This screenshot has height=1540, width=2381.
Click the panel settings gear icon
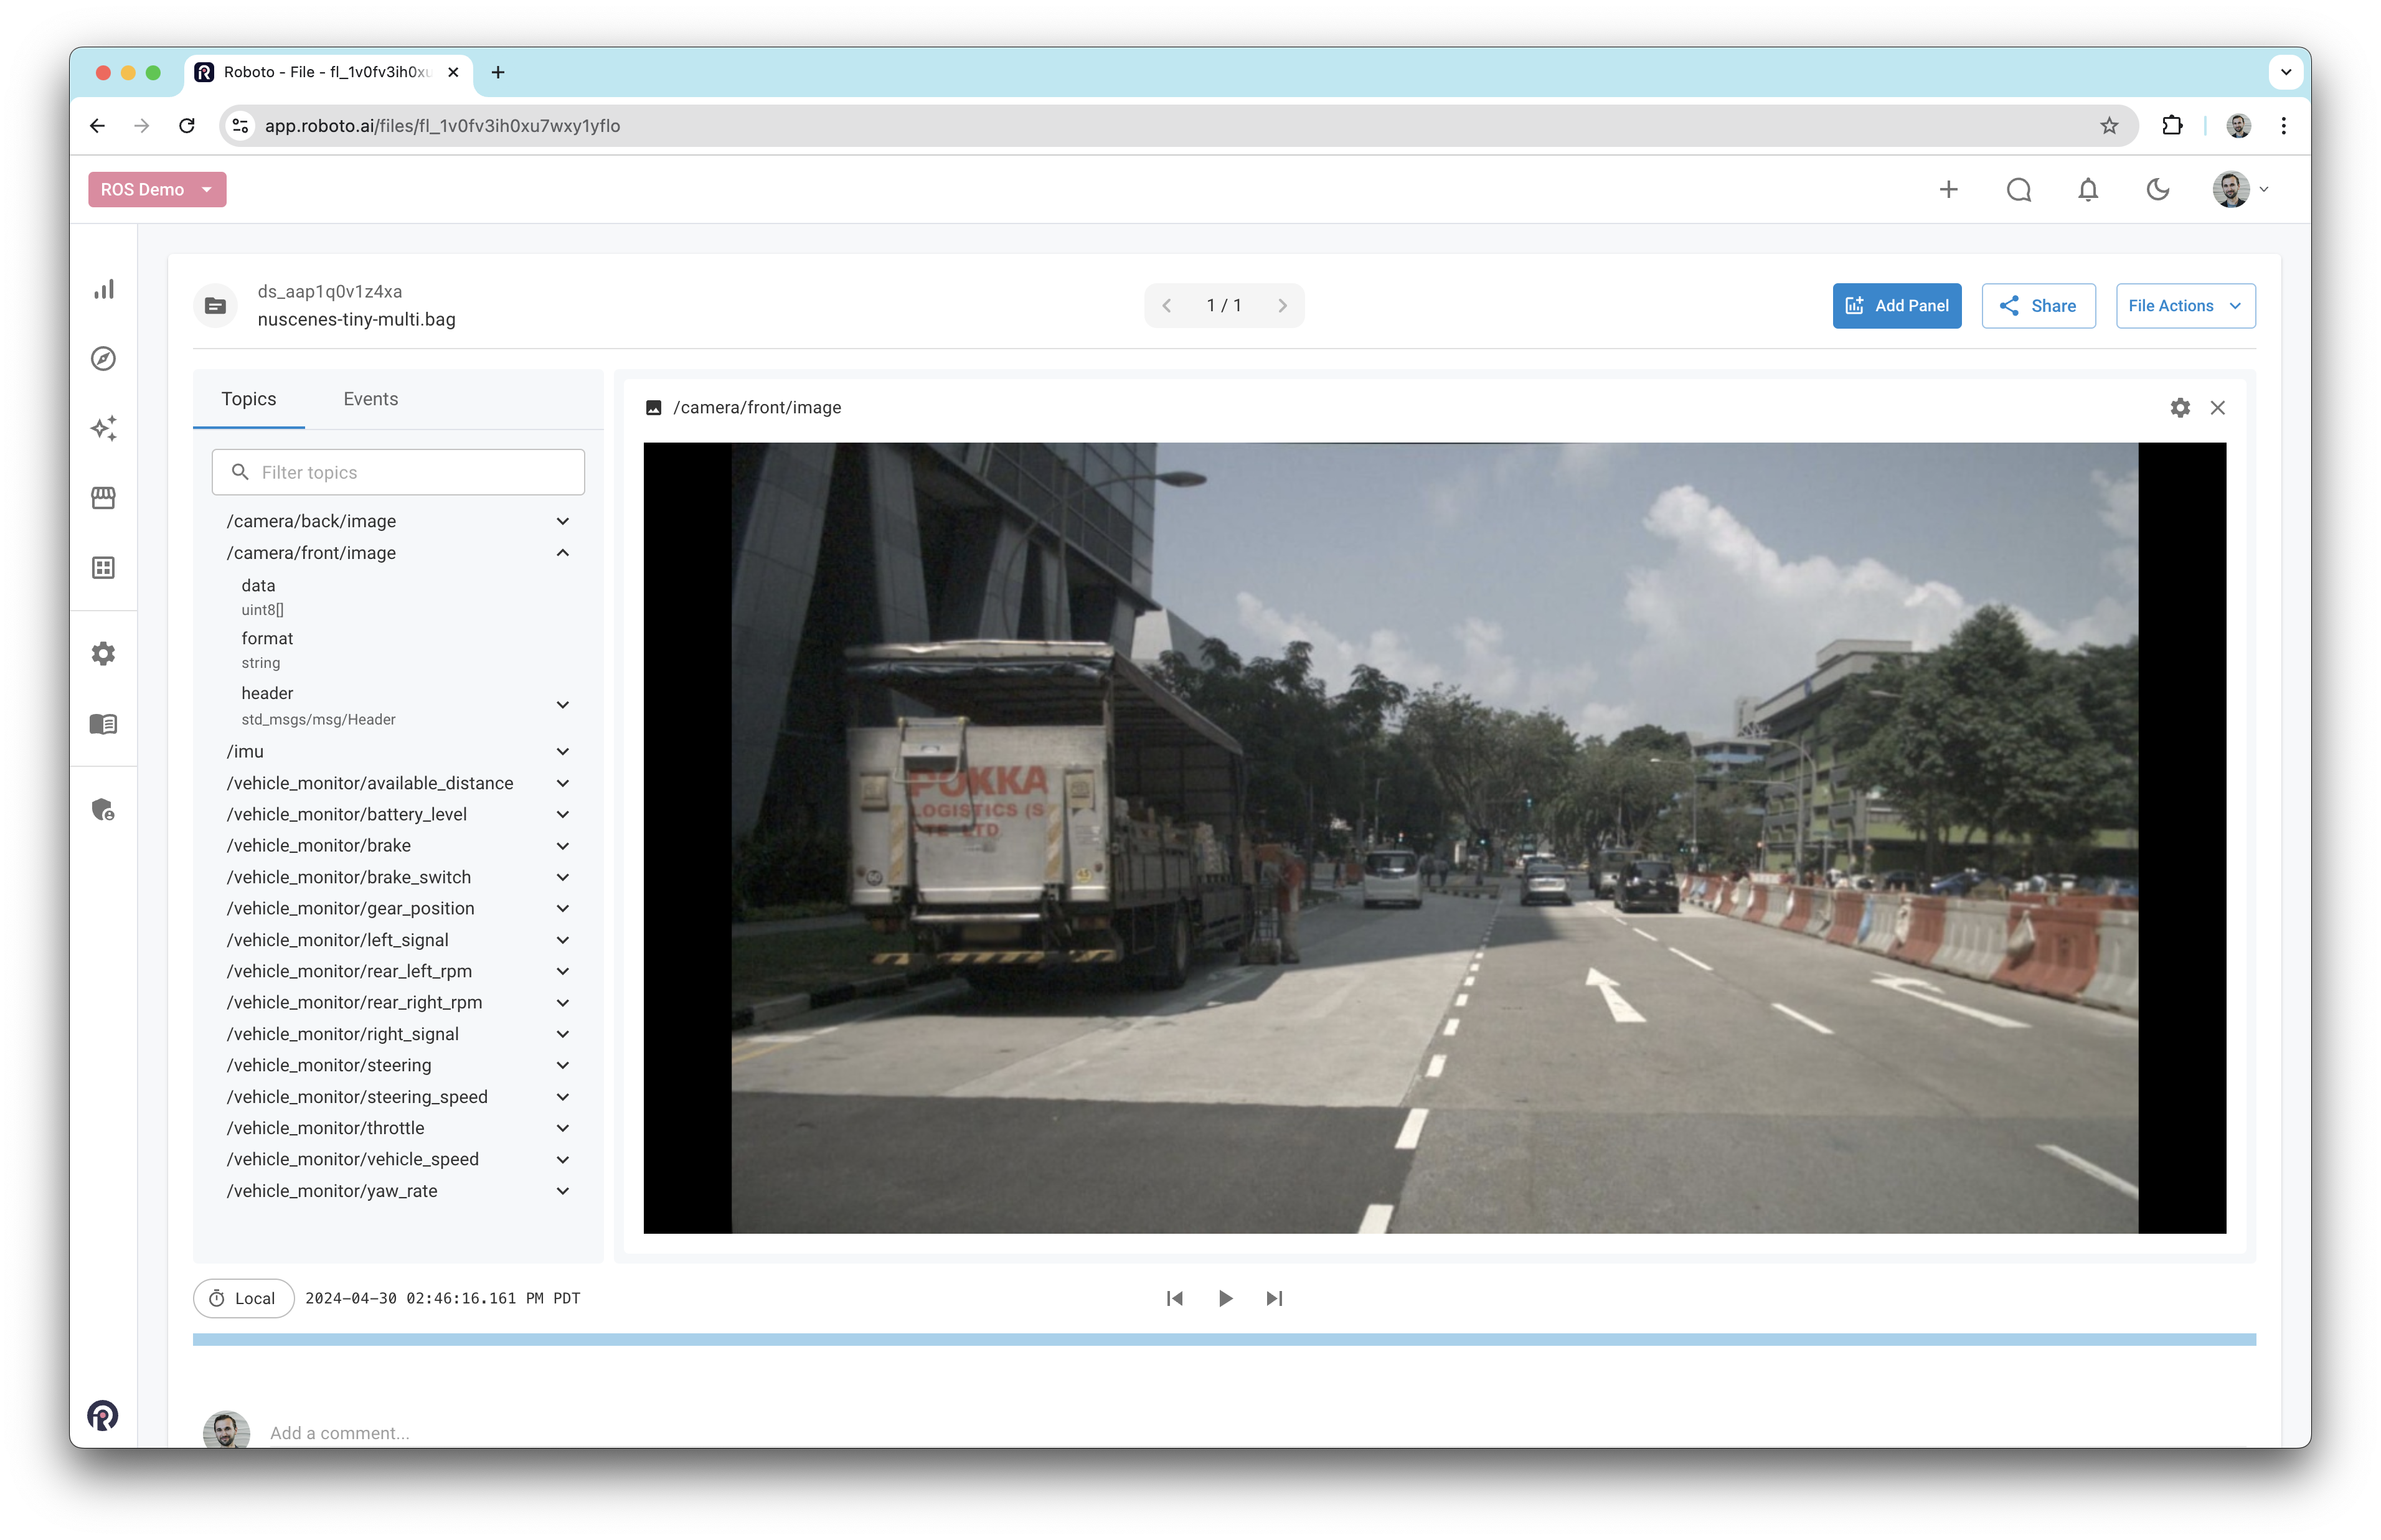(2180, 408)
